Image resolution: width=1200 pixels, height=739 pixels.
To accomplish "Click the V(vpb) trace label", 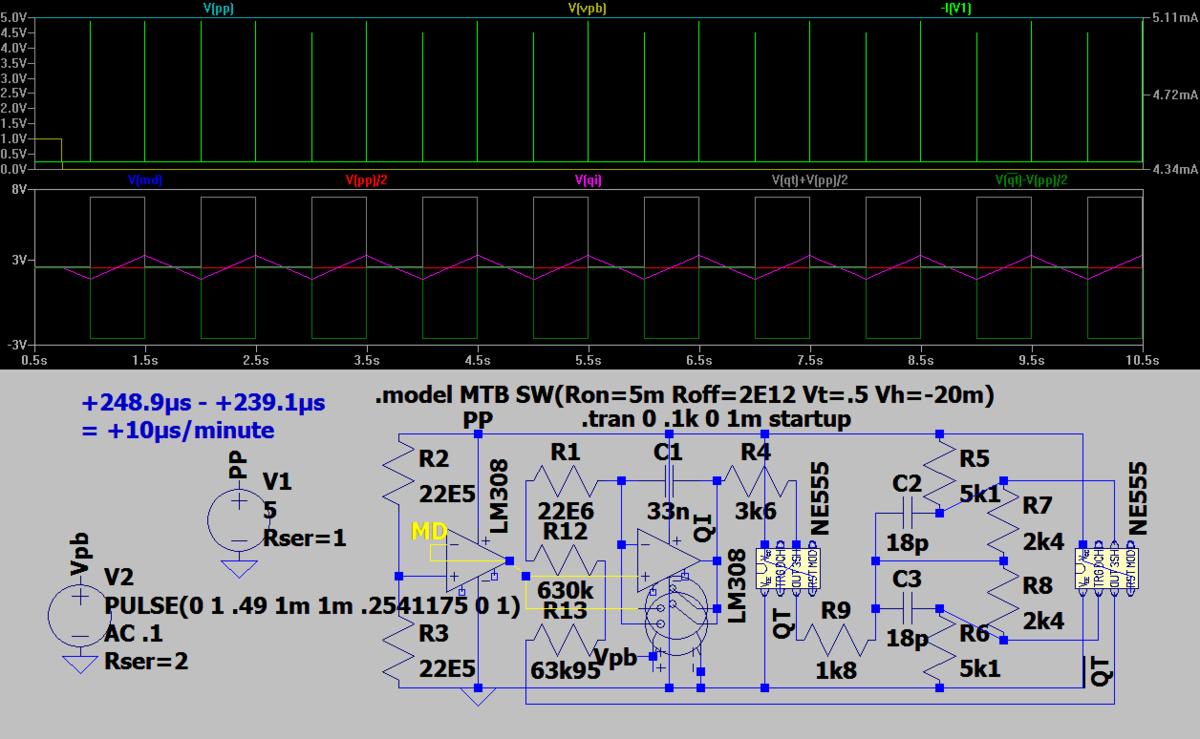I will tap(587, 8).
